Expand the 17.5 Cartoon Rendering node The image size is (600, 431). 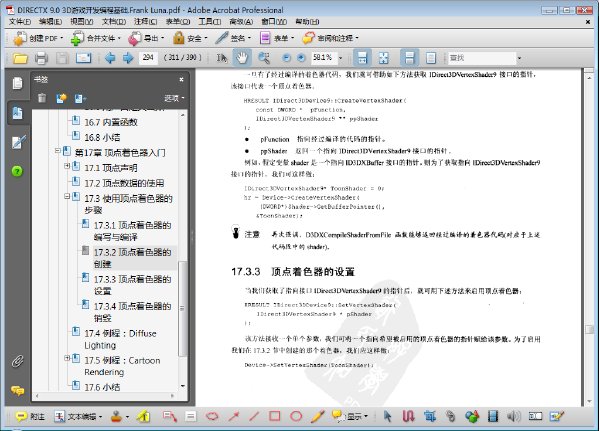coord(67,358)
